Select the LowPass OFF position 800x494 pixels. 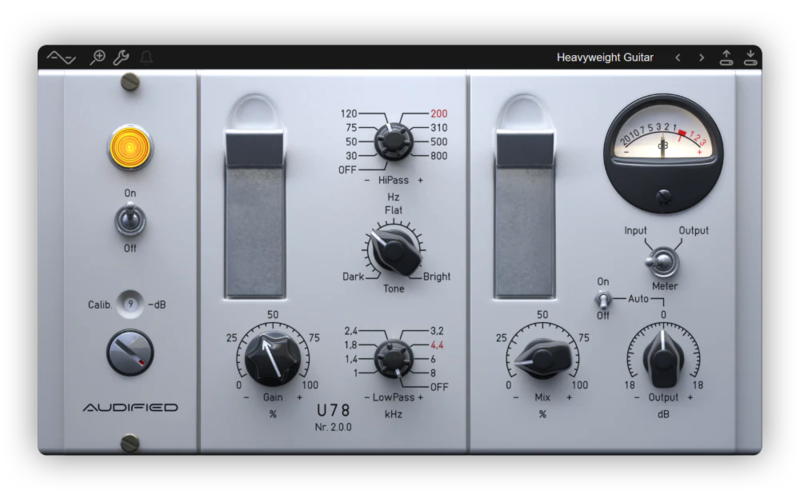click(x=439, y=387)
